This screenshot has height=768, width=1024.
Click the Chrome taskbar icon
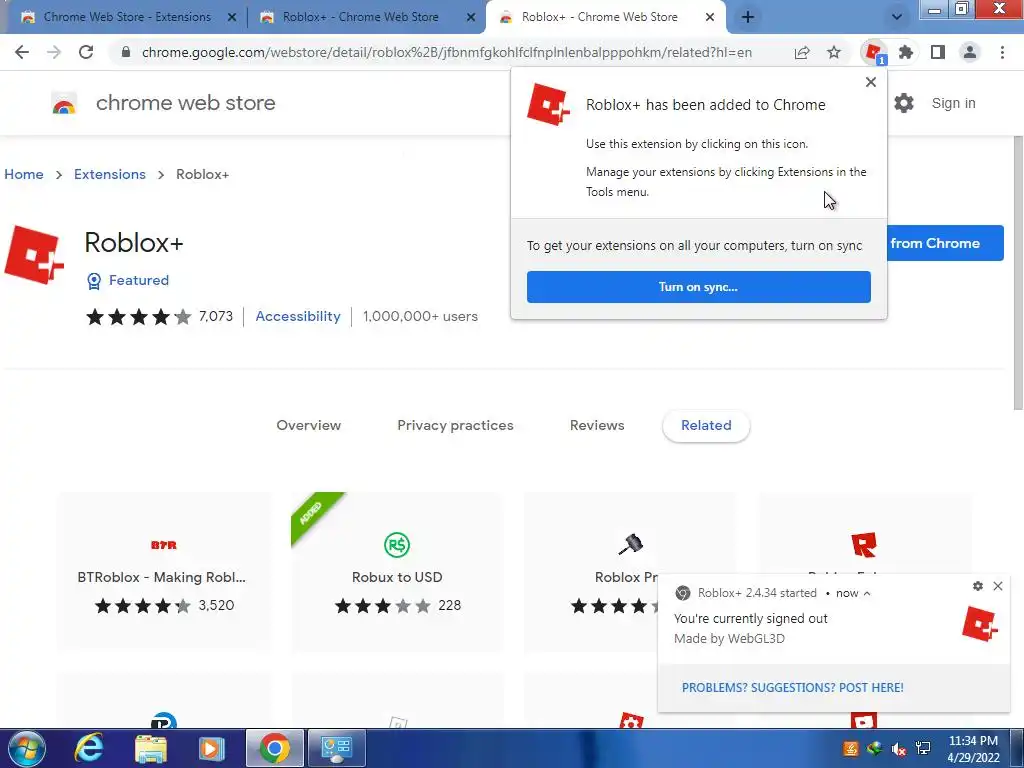[275, 748]
